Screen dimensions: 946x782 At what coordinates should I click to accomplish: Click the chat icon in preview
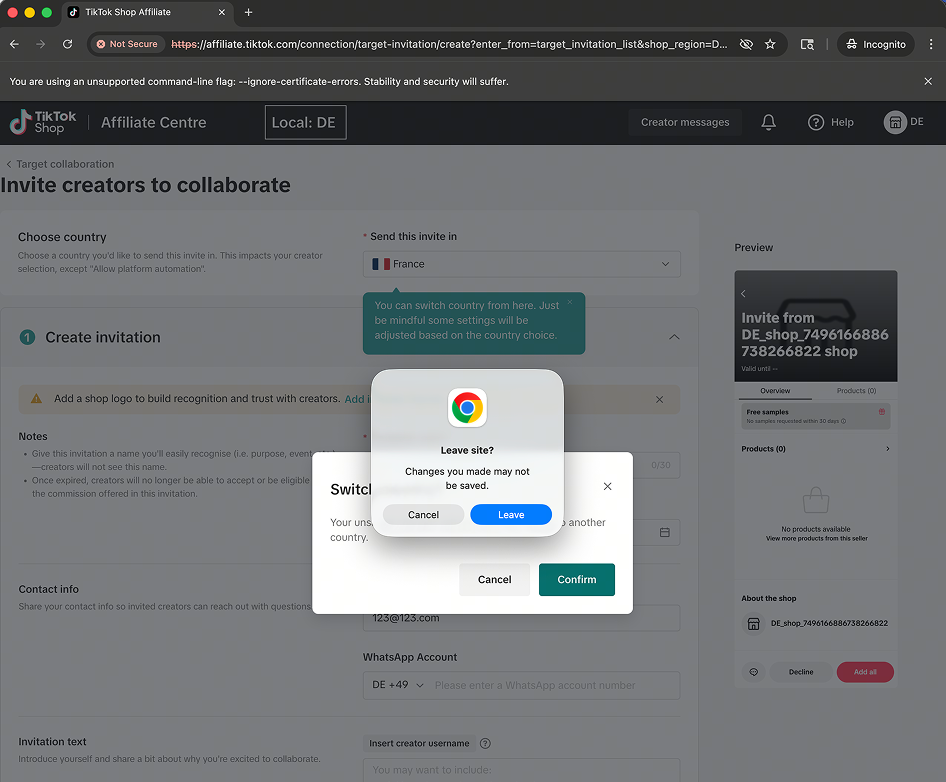(x=754, y=672)
